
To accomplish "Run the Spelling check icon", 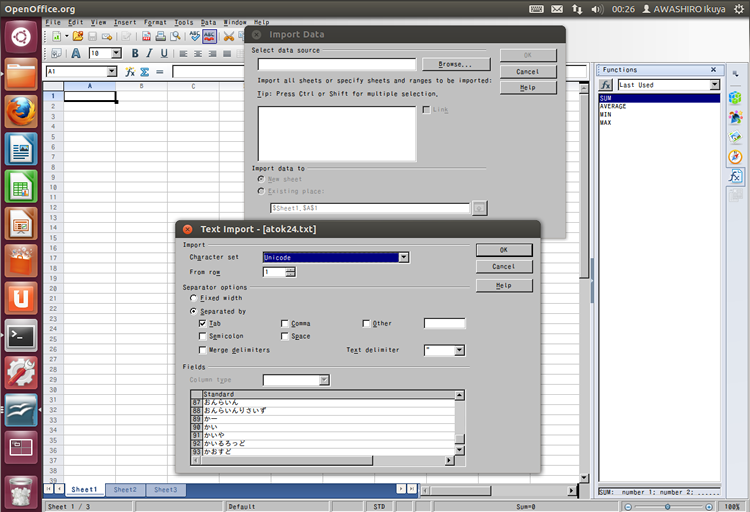I will 194,36.
